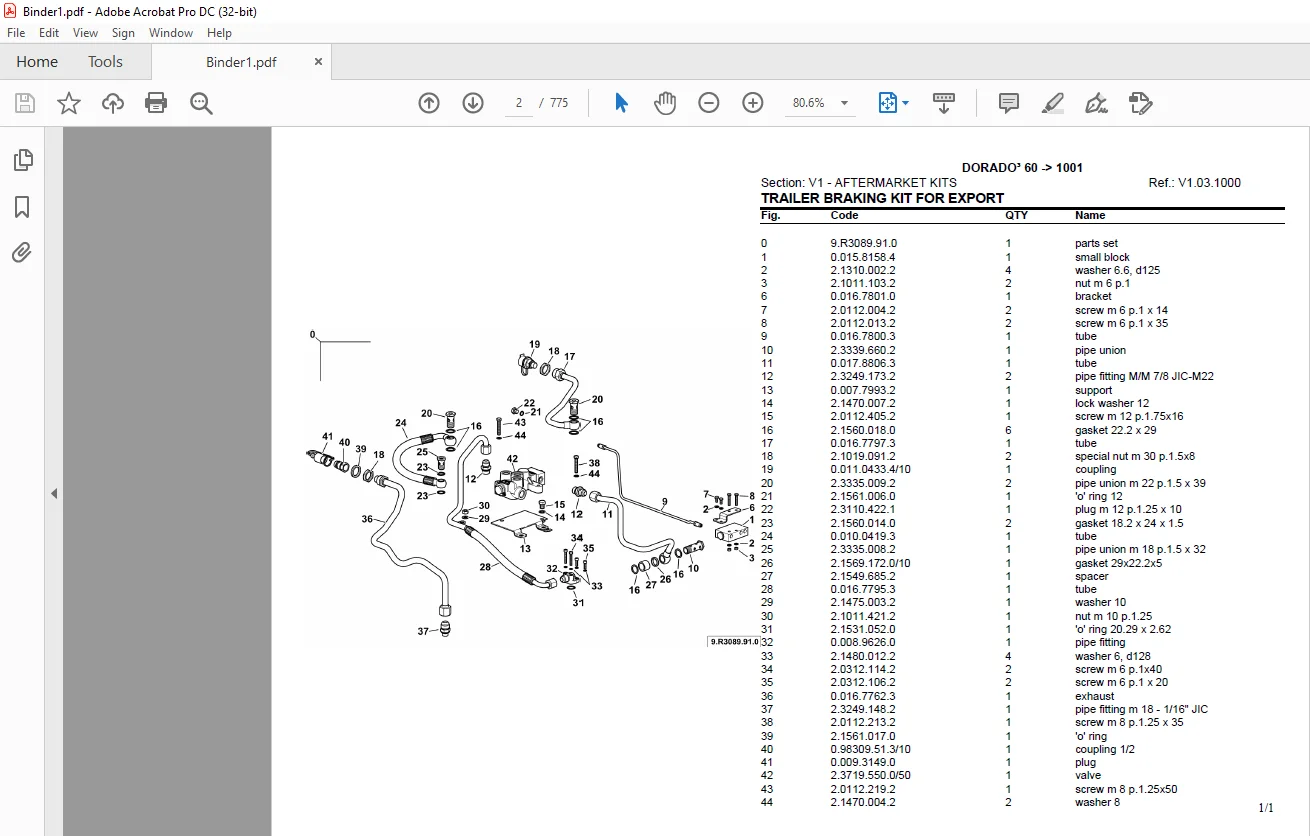Open the Sign menu

pyautogui.click(x=123, y=33)
